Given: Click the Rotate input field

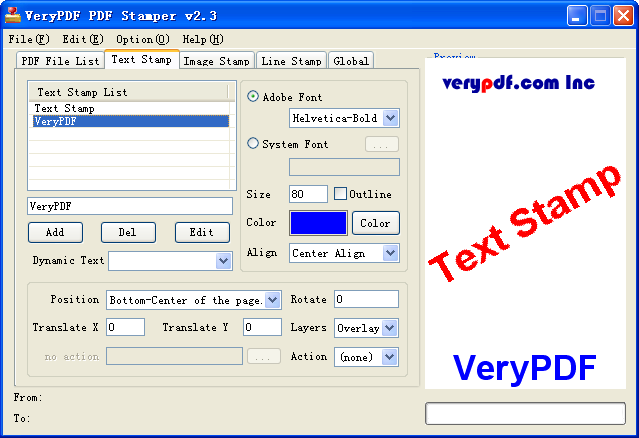Looking at the screenshot, I should point(366,299).
